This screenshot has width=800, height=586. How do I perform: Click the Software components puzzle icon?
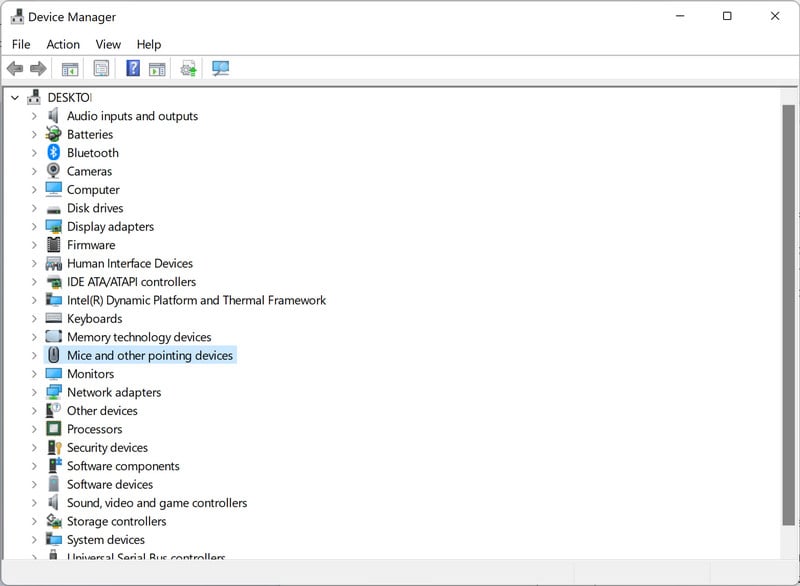pos(55,465)
